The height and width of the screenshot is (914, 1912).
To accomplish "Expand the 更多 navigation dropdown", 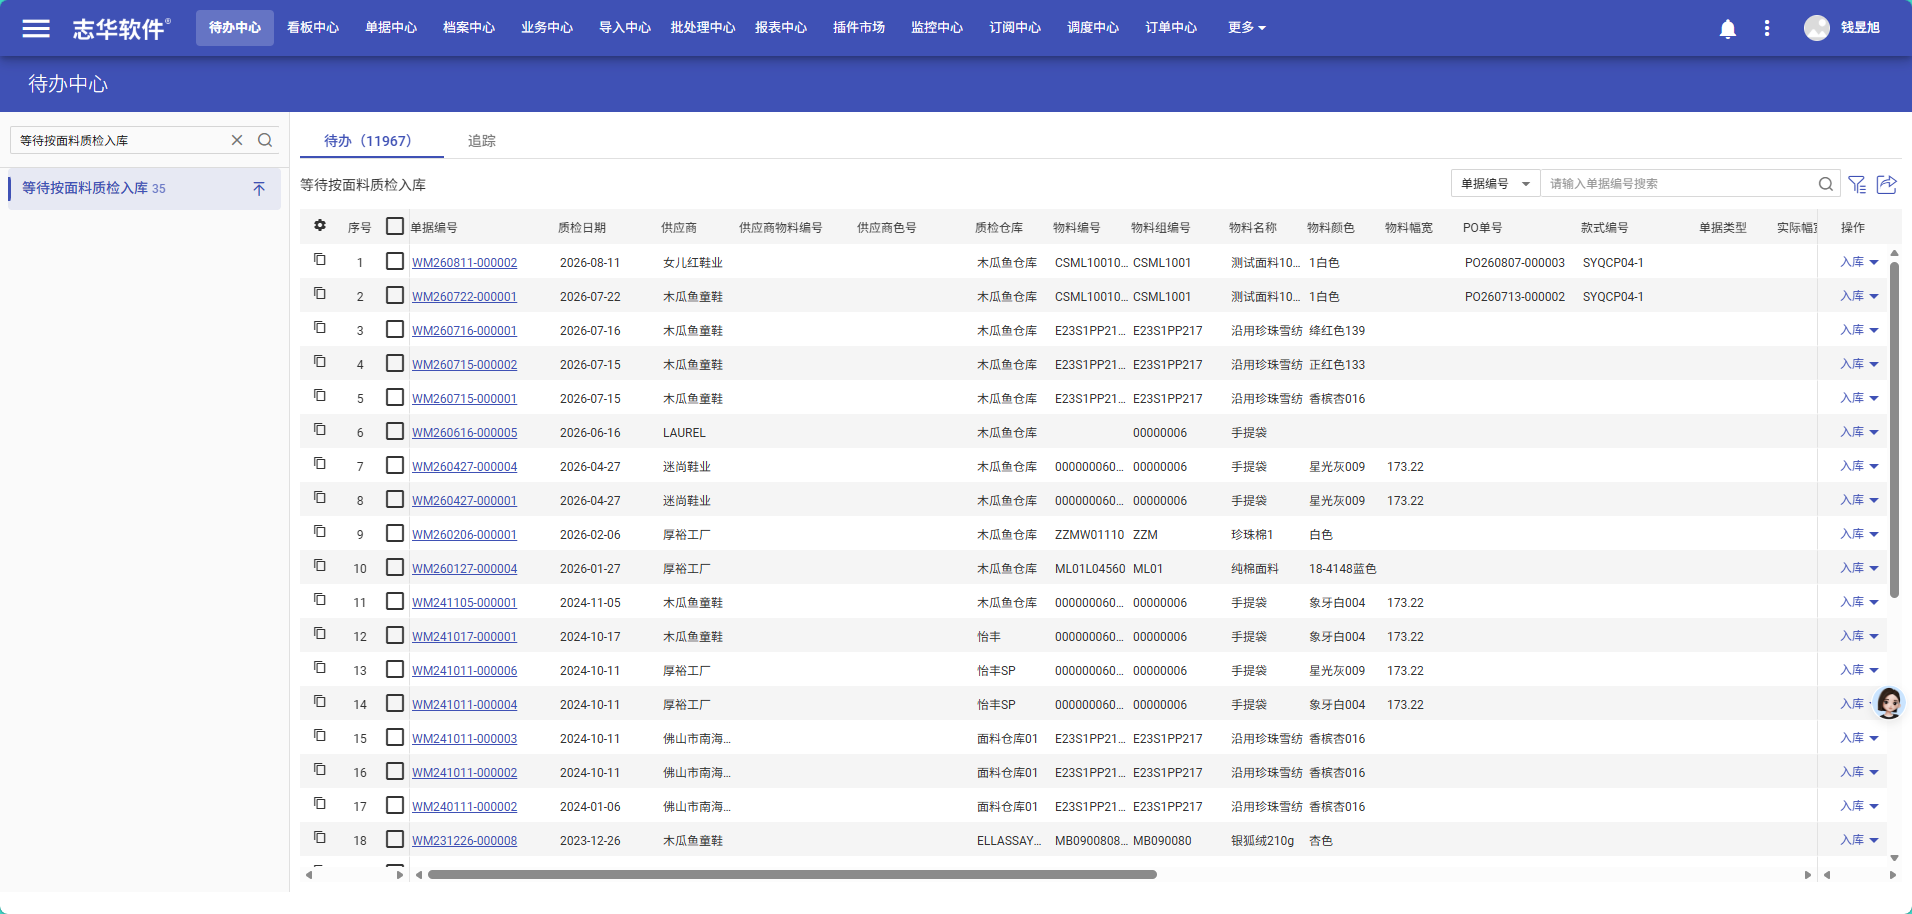I will [x=1247, y=28].
